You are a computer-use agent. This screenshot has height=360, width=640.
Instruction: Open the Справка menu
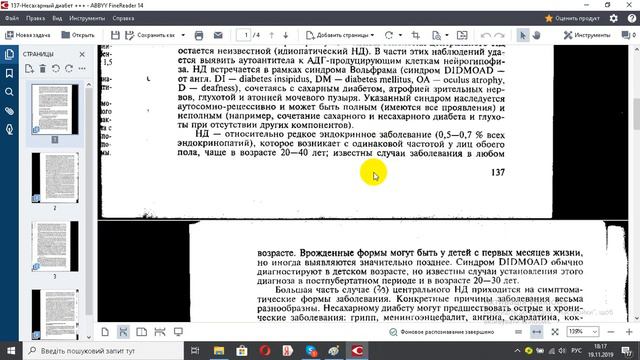[123, 18]
